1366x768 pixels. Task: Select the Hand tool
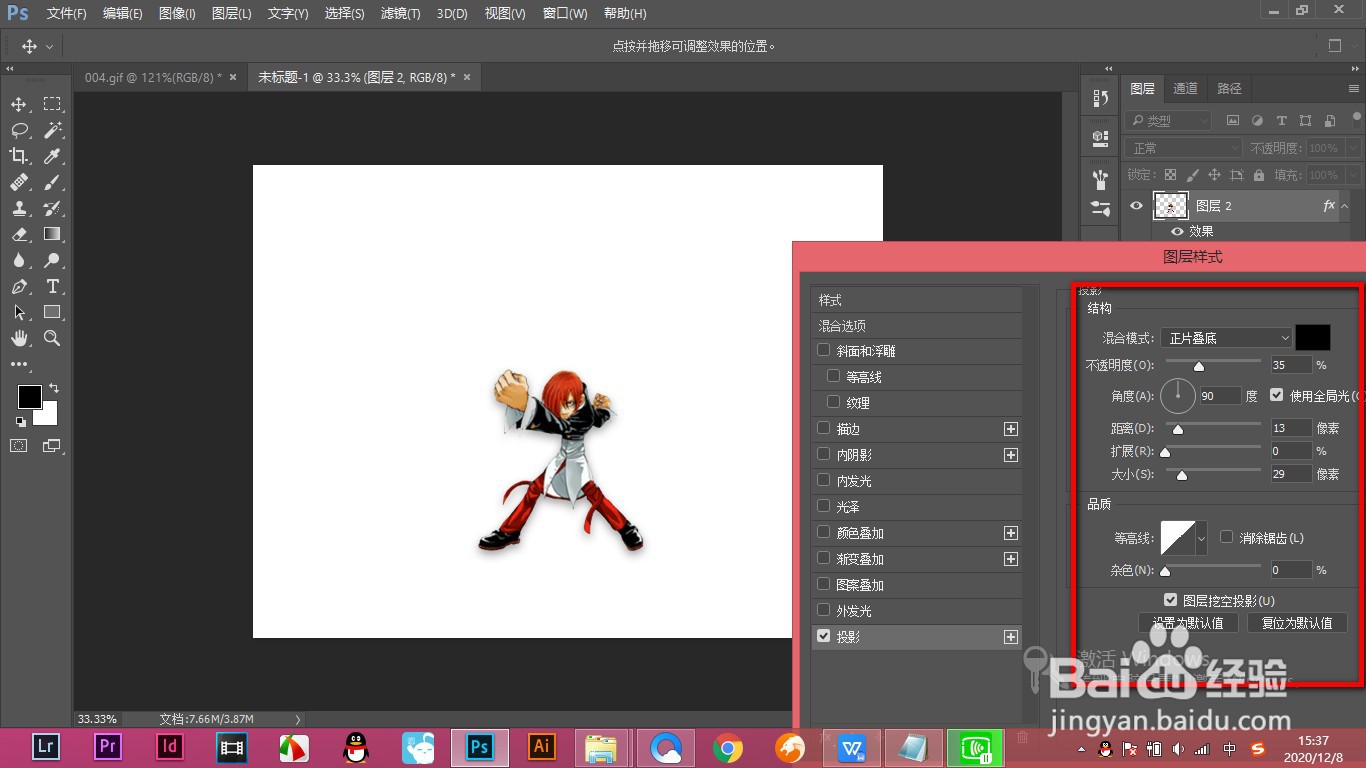[x=19, y=338]
